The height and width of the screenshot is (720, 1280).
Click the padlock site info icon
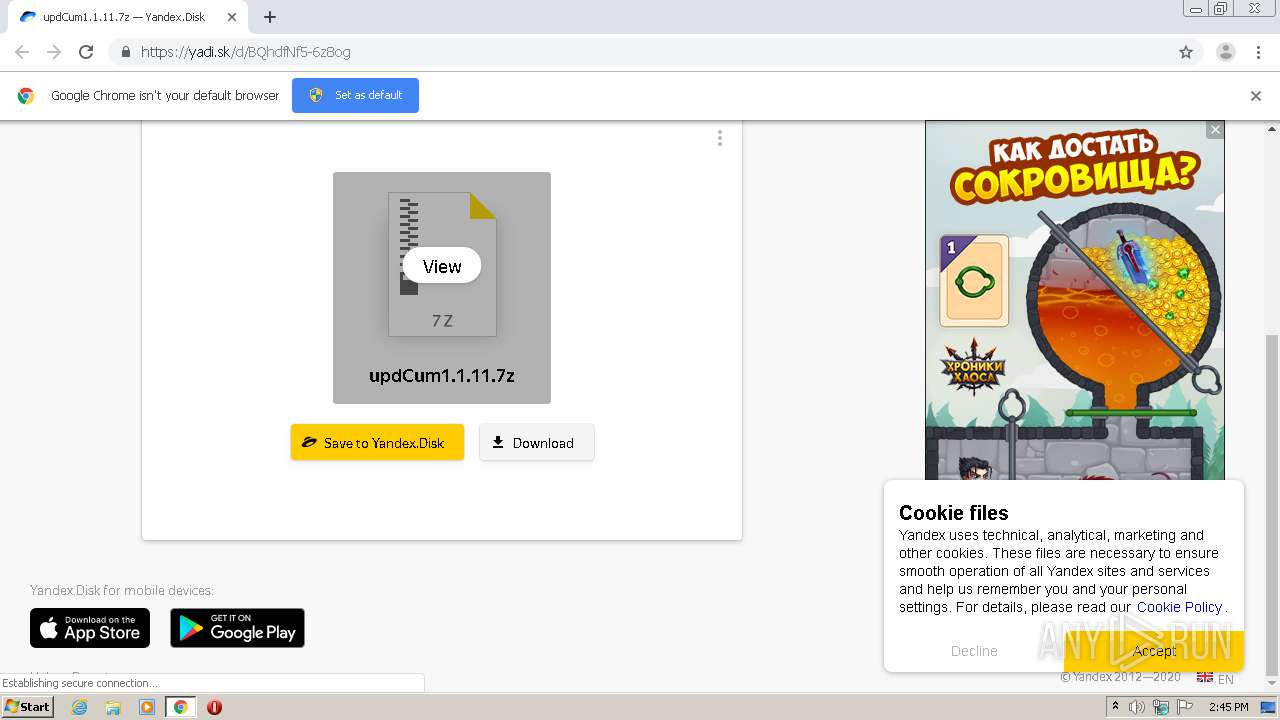[125, 52]
